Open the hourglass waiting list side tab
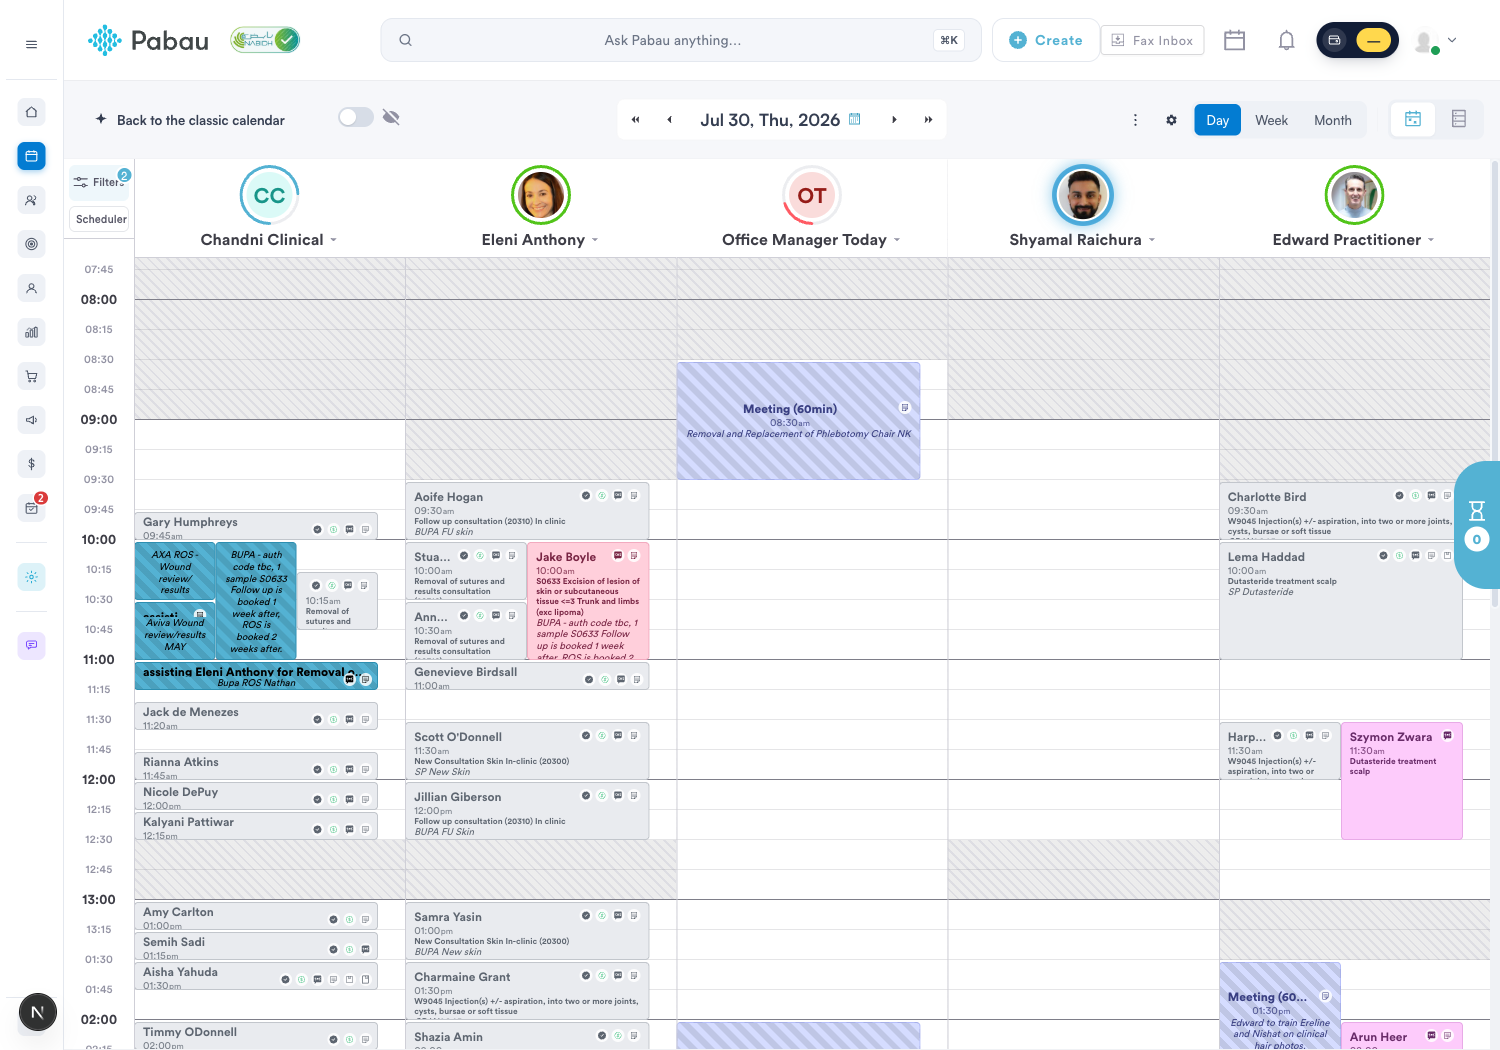Screen dimensions: 1500x1050 (x=1477, y=525)
